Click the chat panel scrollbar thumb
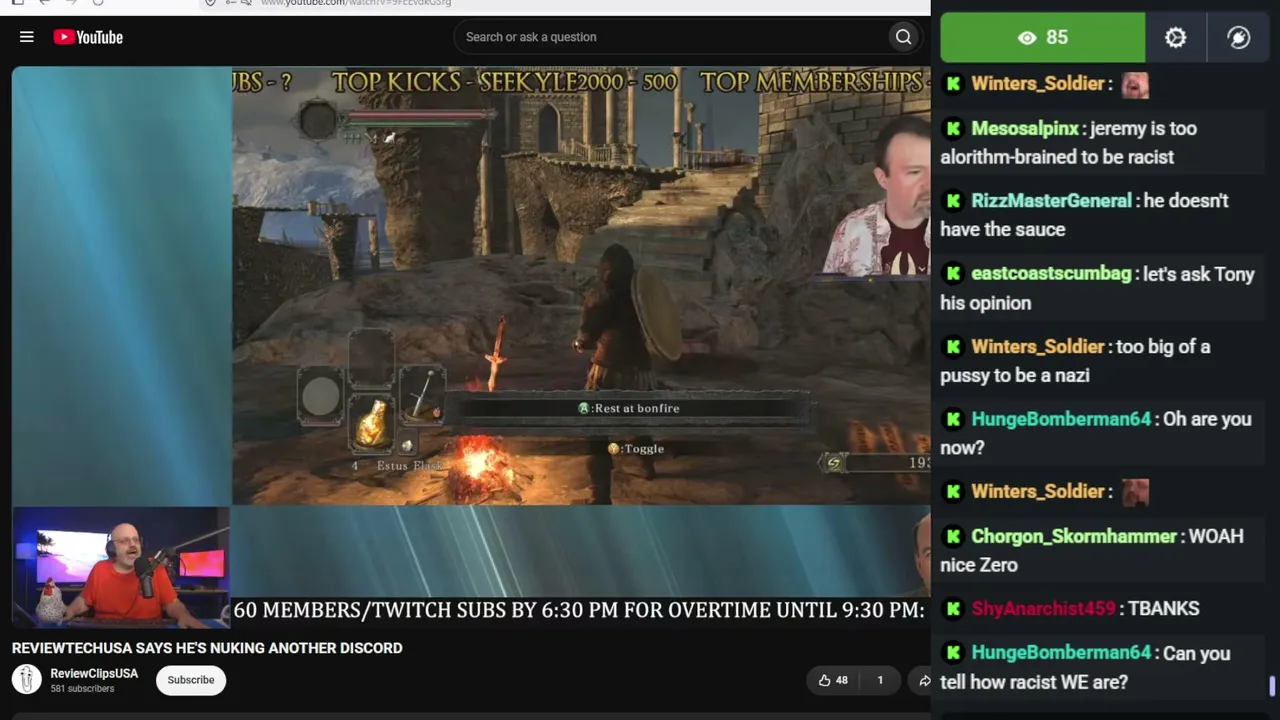This screenshot has height=720, width=1280. tap(1272, 686)
